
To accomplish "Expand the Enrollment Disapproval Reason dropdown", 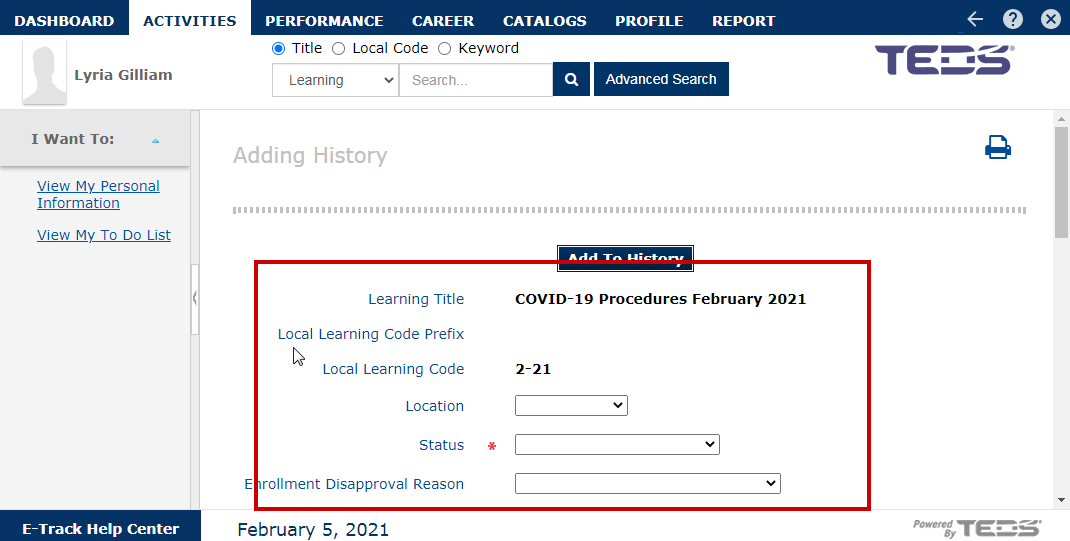I will pyautogui.click(x=647, y=484).
